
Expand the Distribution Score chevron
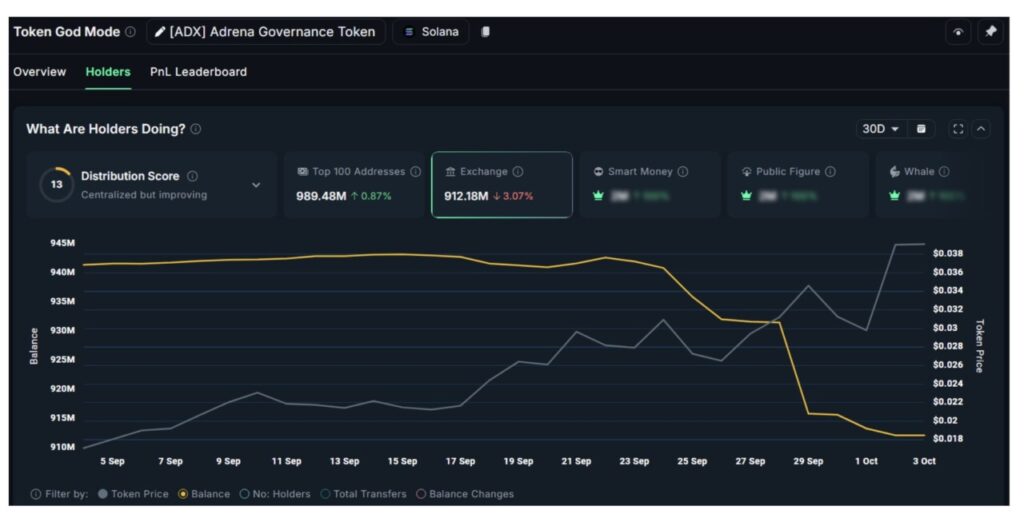point(256,185)
